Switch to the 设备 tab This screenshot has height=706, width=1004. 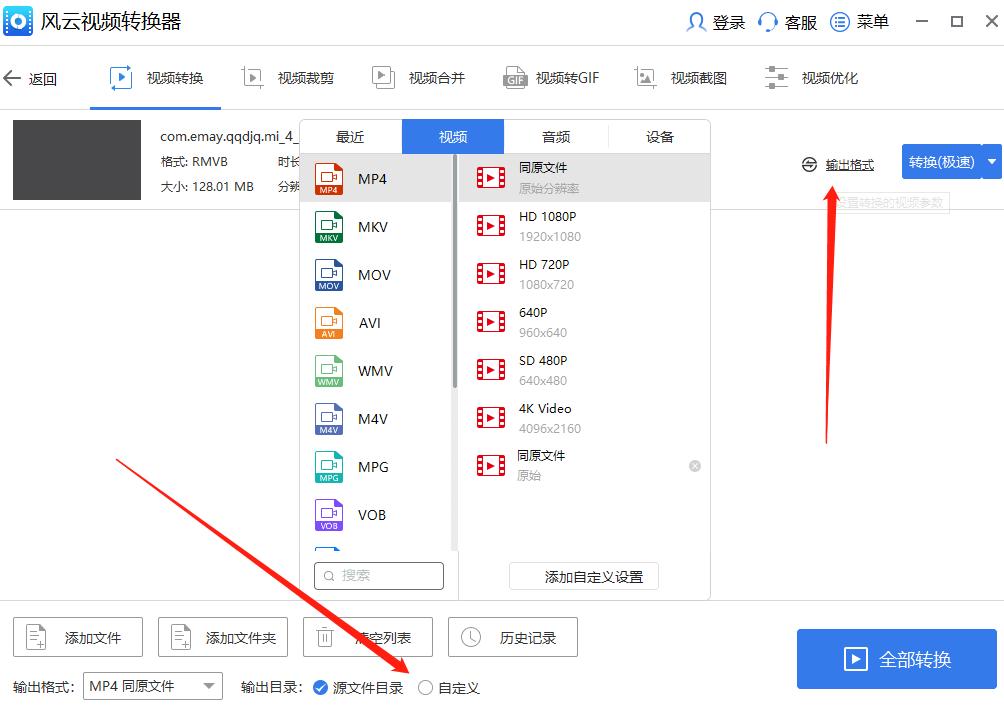click(x=658, y=136)
